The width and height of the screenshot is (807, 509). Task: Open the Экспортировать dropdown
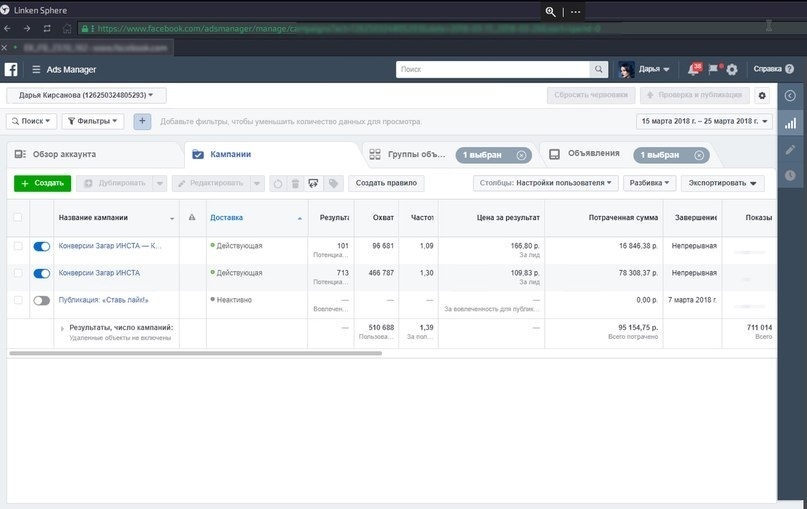723,183
